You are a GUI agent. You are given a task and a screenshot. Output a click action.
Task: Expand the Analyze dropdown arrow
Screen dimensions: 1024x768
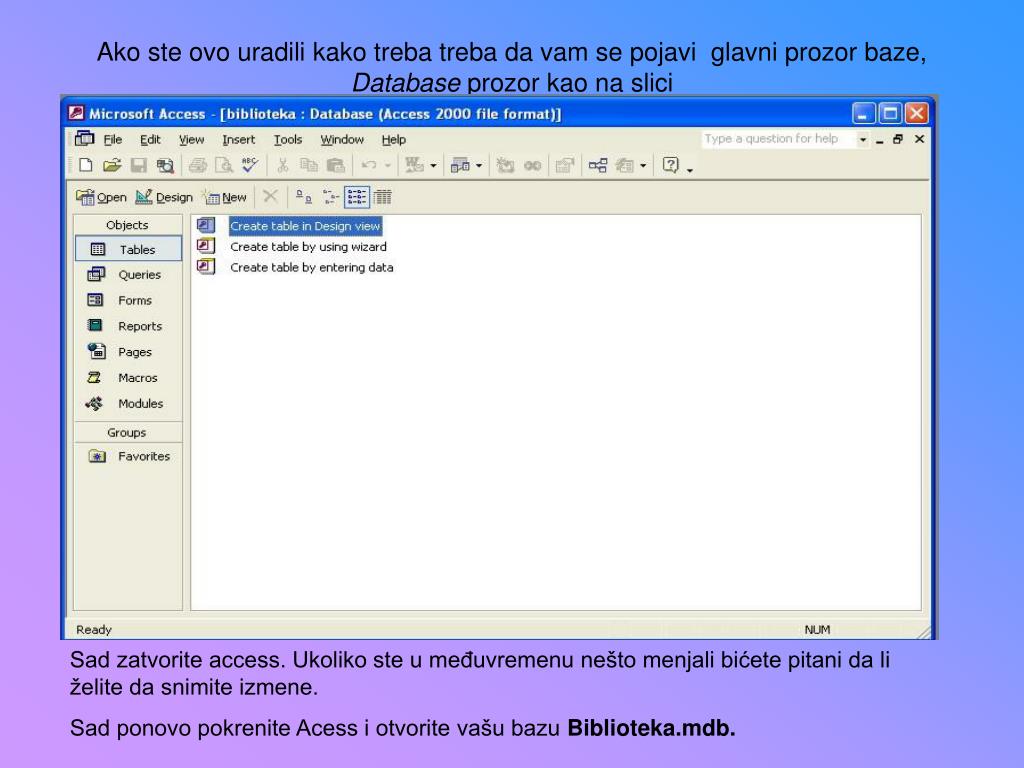coord(479,166)
